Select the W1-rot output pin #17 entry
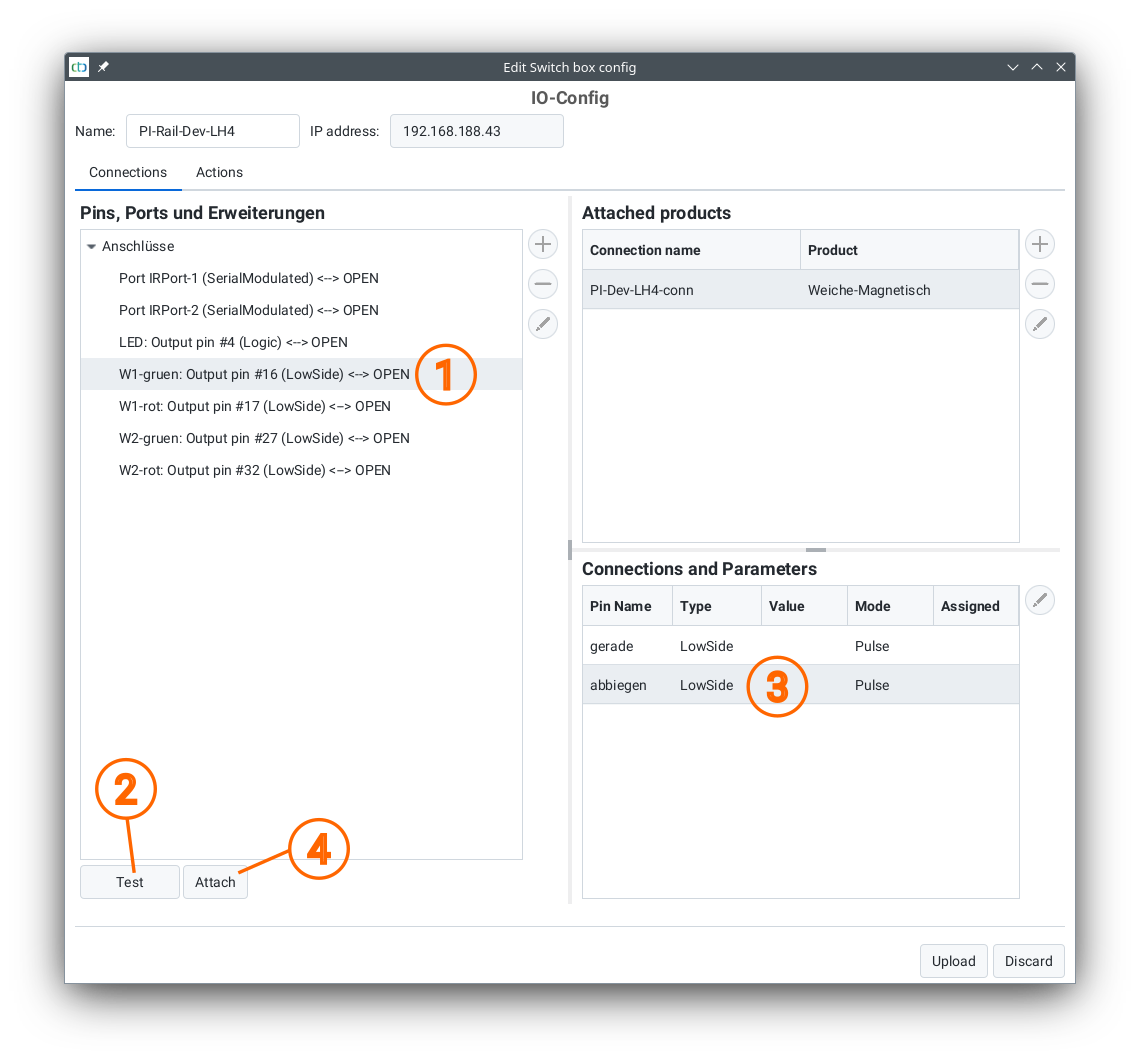The height and width of the screenshot is (1060, 1140). click(254, 406)
